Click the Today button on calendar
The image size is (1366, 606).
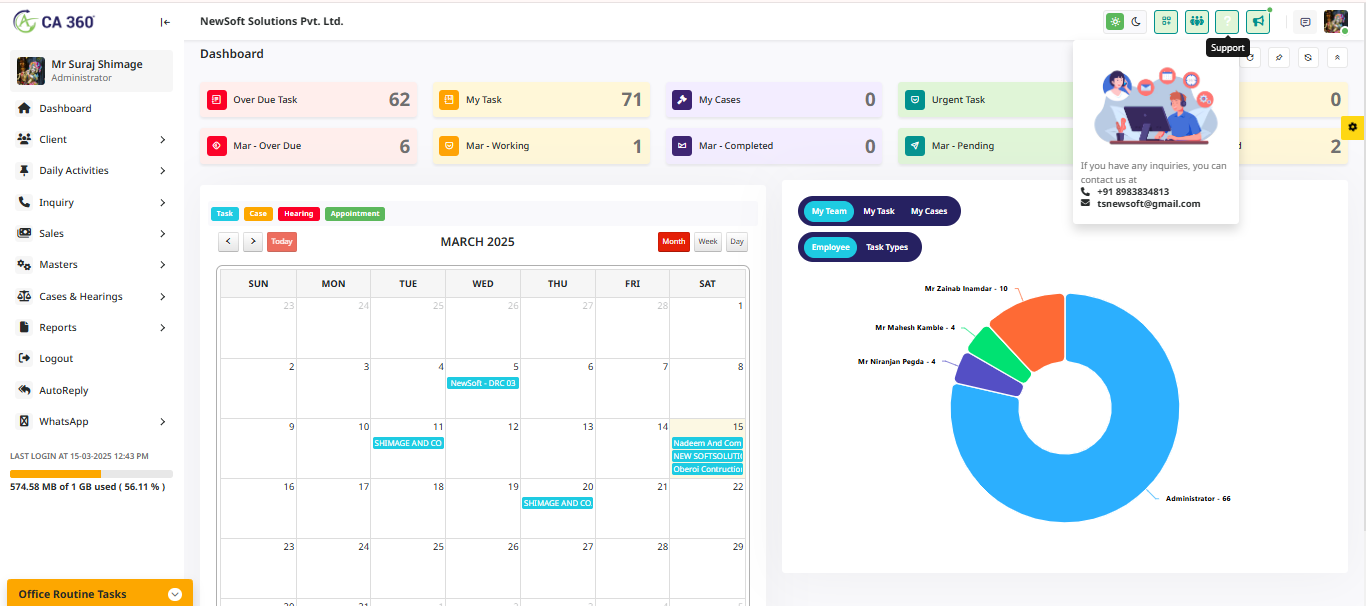pyautogui.click(x=282, y=241)
